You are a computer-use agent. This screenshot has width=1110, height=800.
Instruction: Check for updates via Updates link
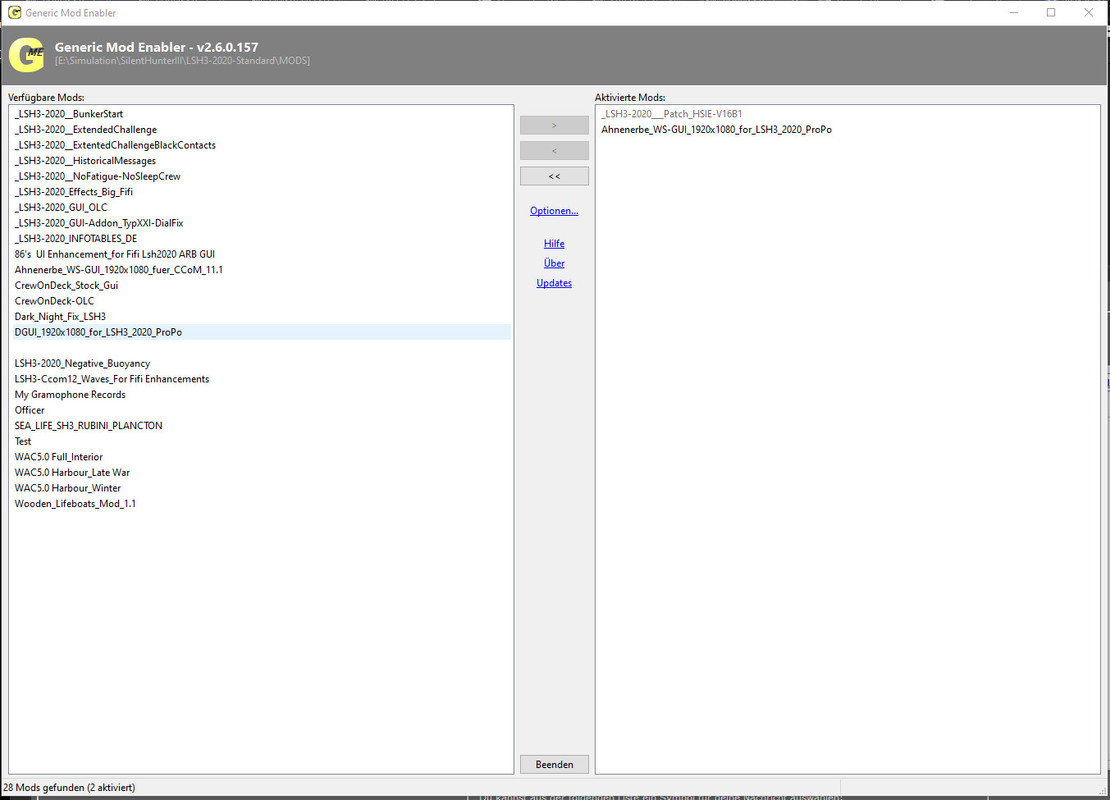[554, 283]
